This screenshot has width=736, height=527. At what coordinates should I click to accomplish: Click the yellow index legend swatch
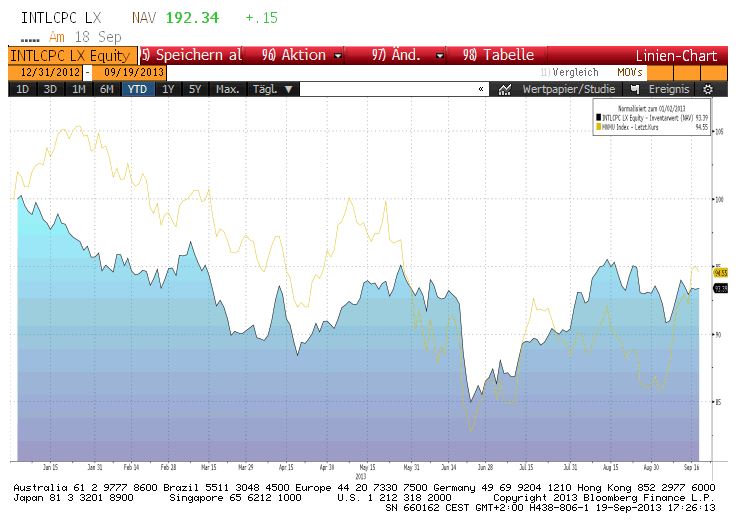(598, 127)
